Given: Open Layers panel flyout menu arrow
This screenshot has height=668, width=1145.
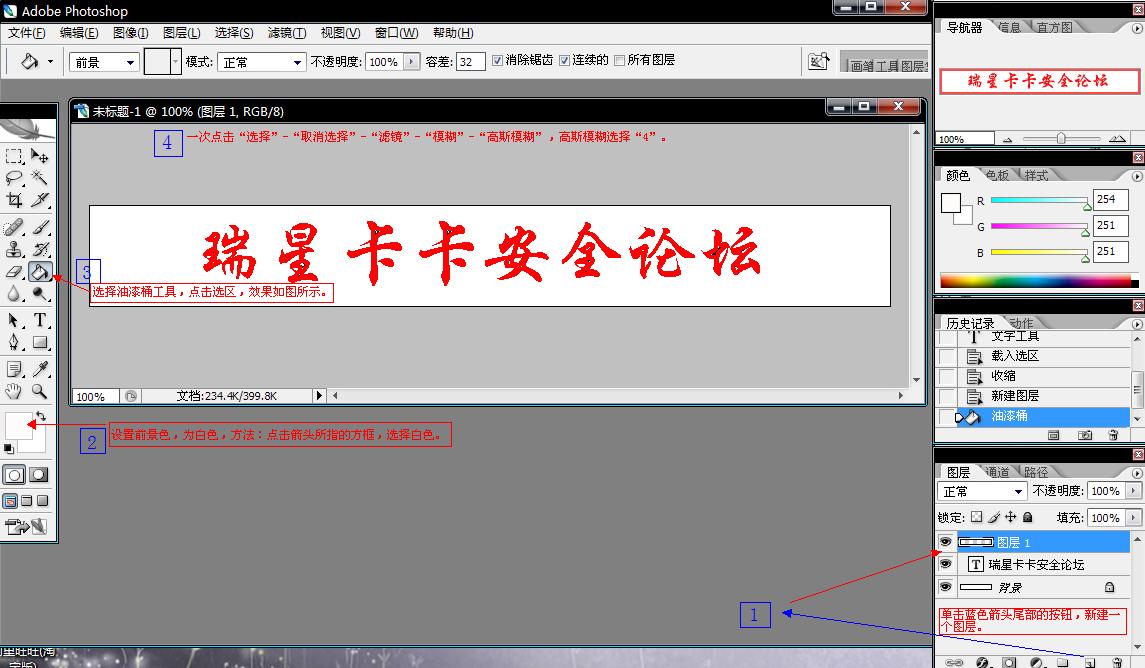Looking at the screenshot, I should 1137,472.
